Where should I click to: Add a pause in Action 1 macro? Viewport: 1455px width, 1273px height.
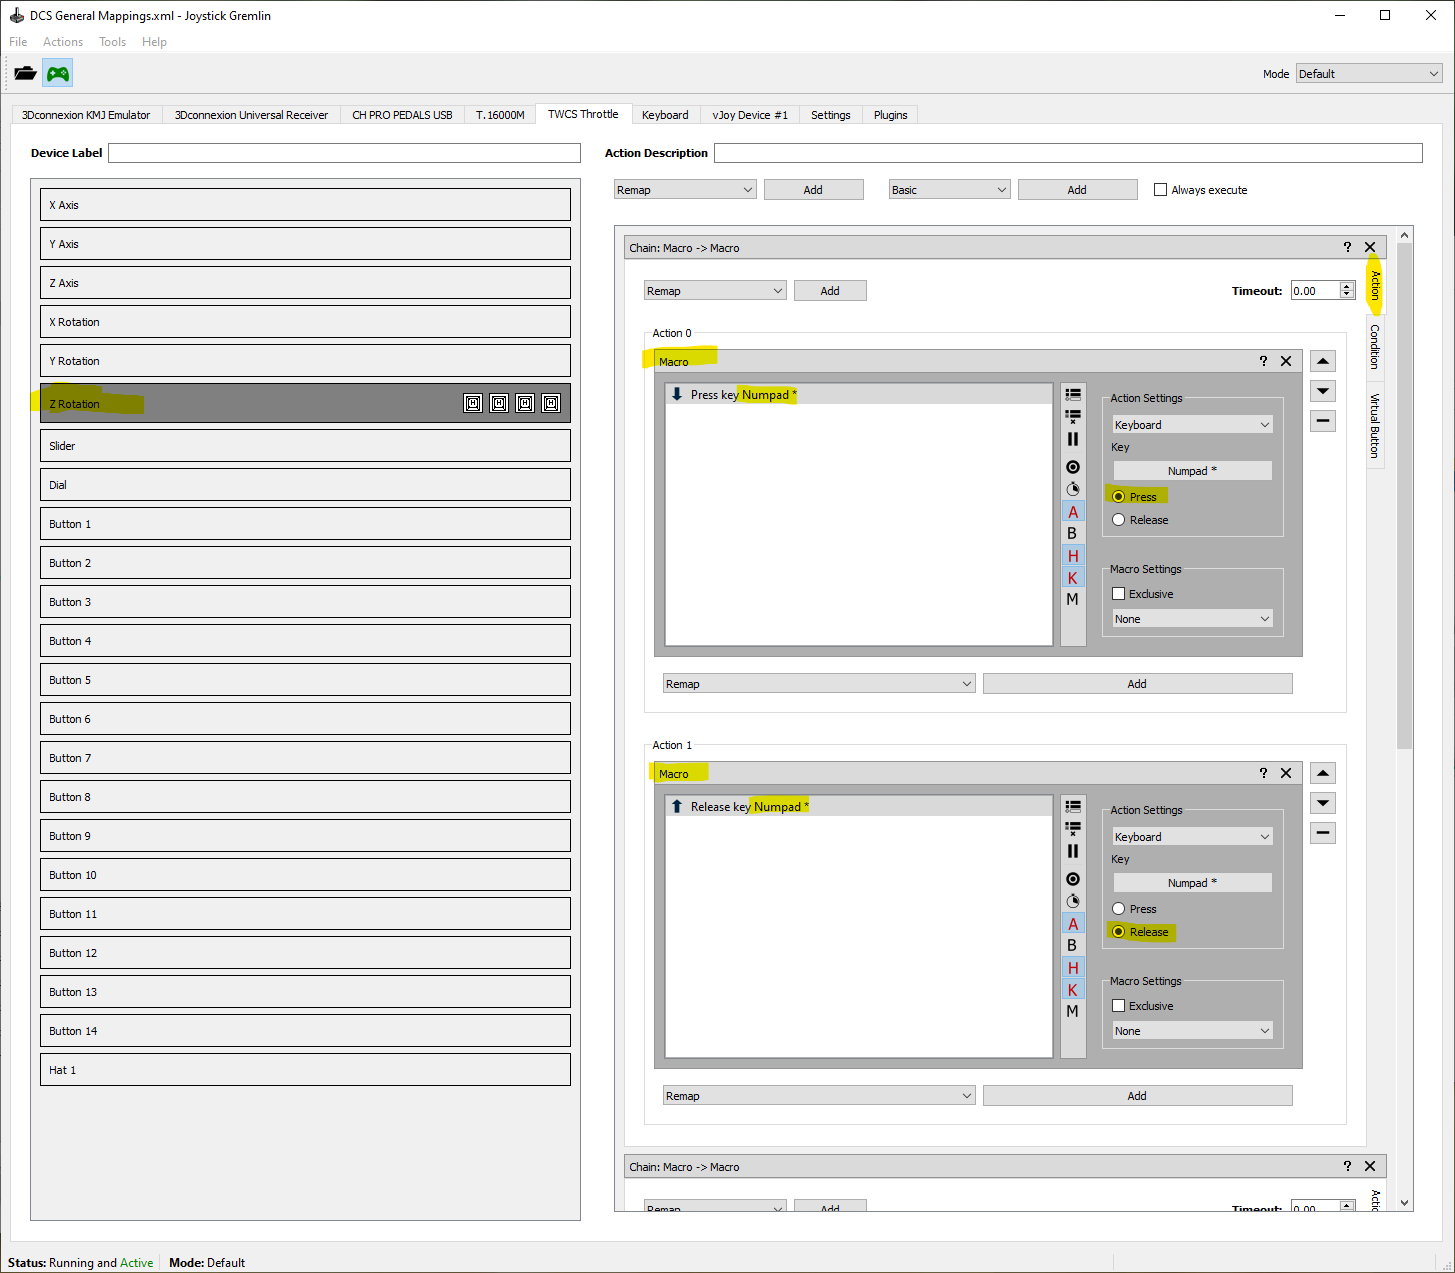[x=1073, y=851]
